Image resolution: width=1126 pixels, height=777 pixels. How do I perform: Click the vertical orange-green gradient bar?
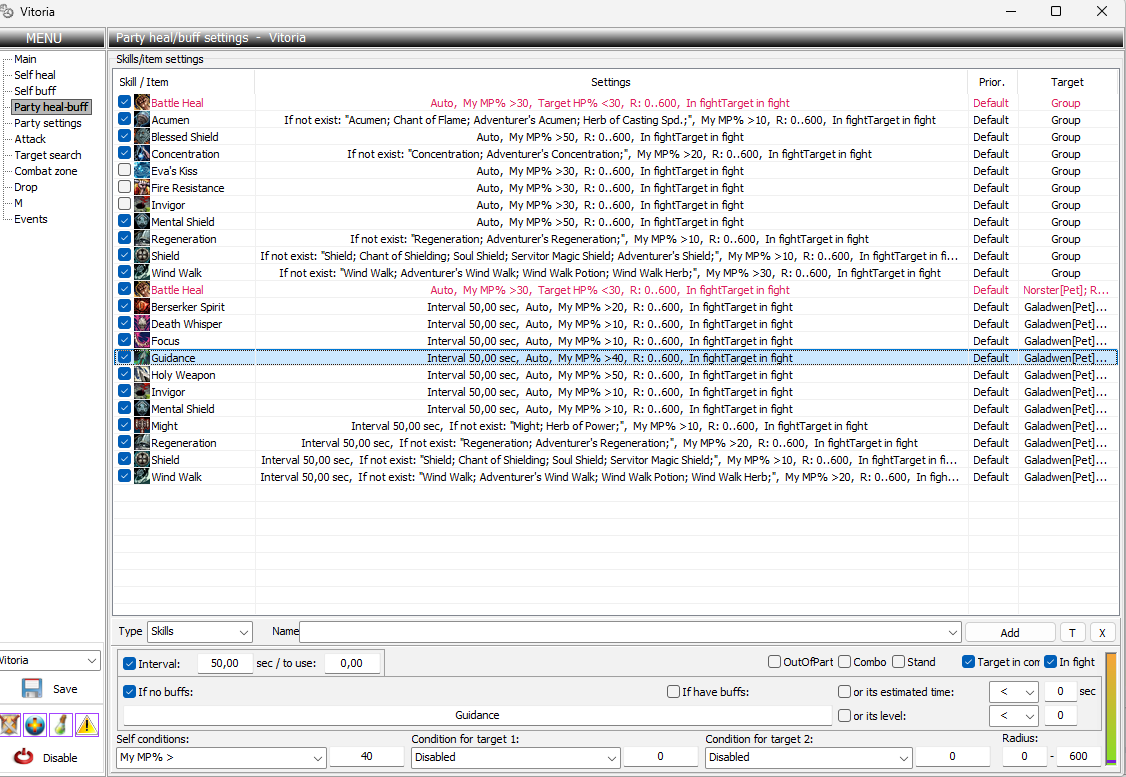[1112, 709]
